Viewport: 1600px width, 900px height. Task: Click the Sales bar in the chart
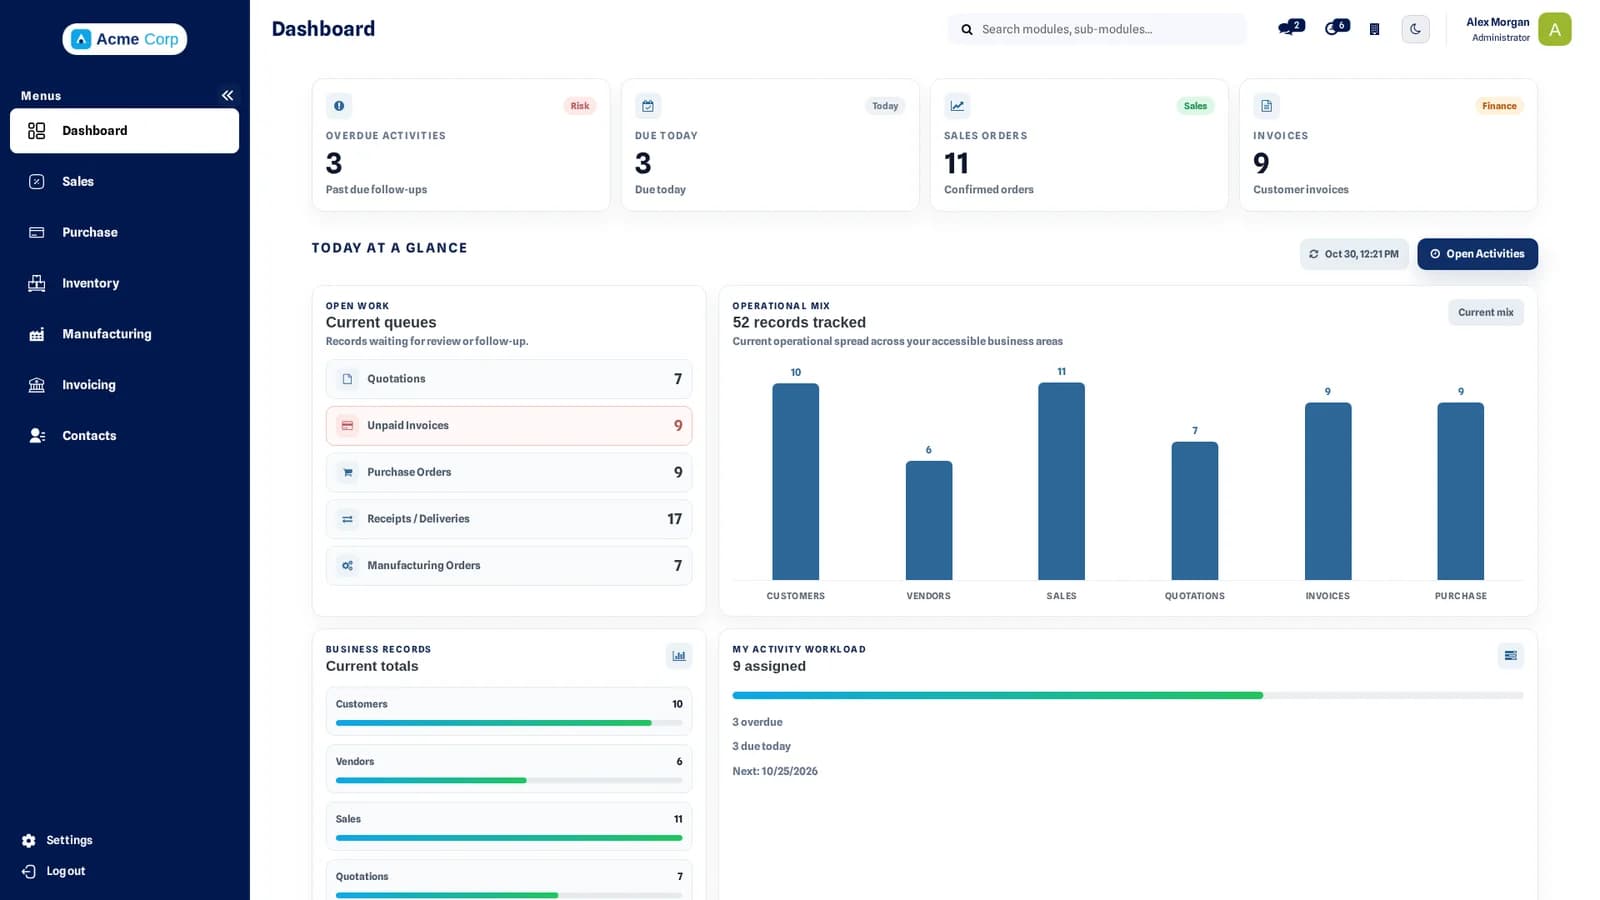[x=1061, y=481]
